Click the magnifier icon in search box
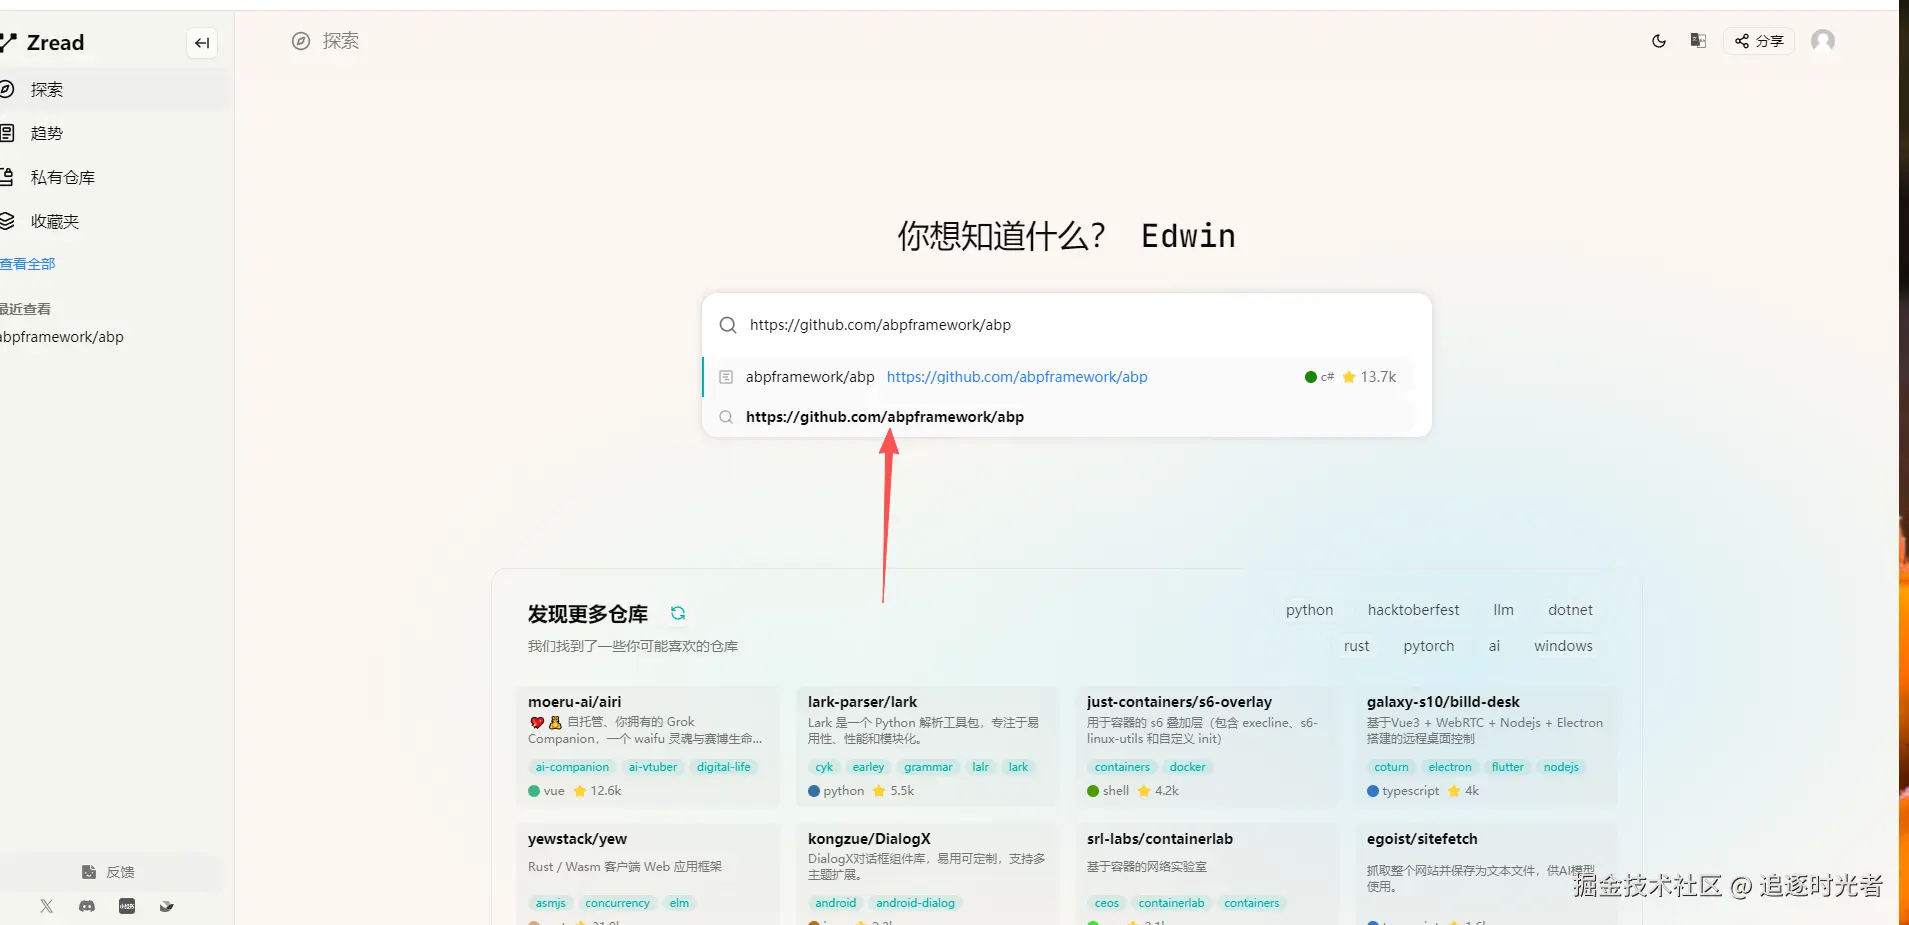1909x925 pixels. (x=728, y=325)
